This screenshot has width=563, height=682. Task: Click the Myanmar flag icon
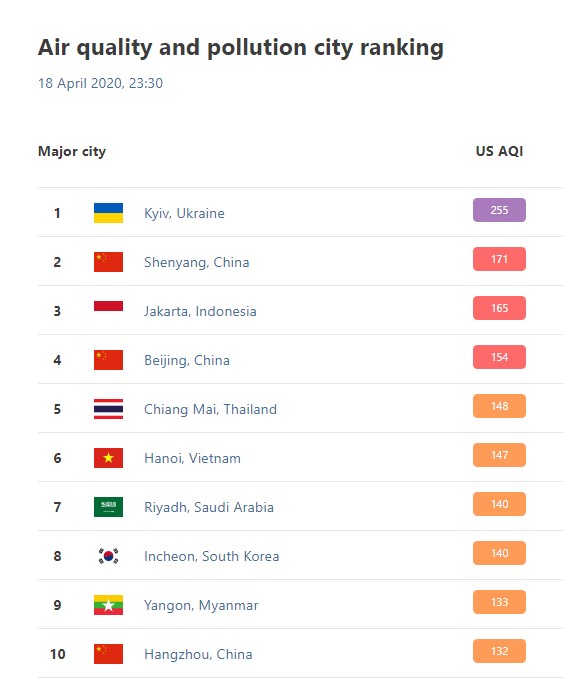(x=108, y=605)
